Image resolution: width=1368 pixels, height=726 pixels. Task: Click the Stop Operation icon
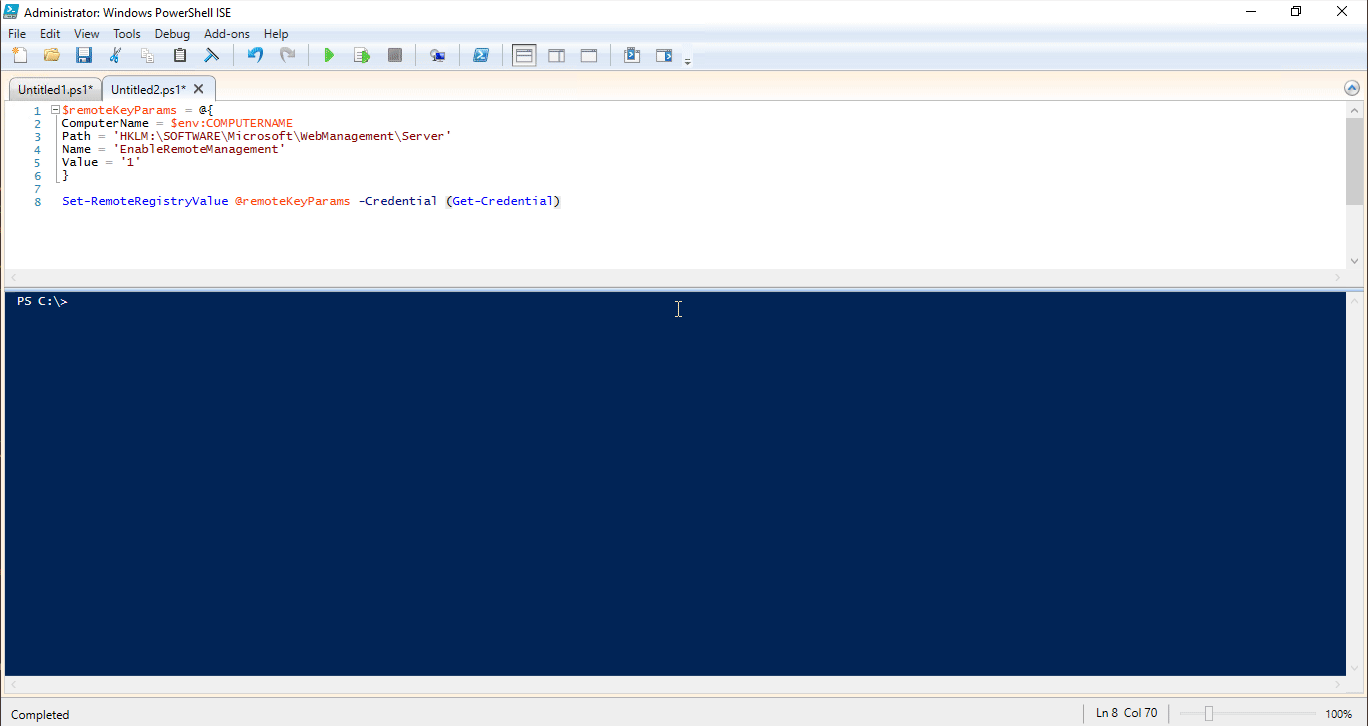[394, 55]
